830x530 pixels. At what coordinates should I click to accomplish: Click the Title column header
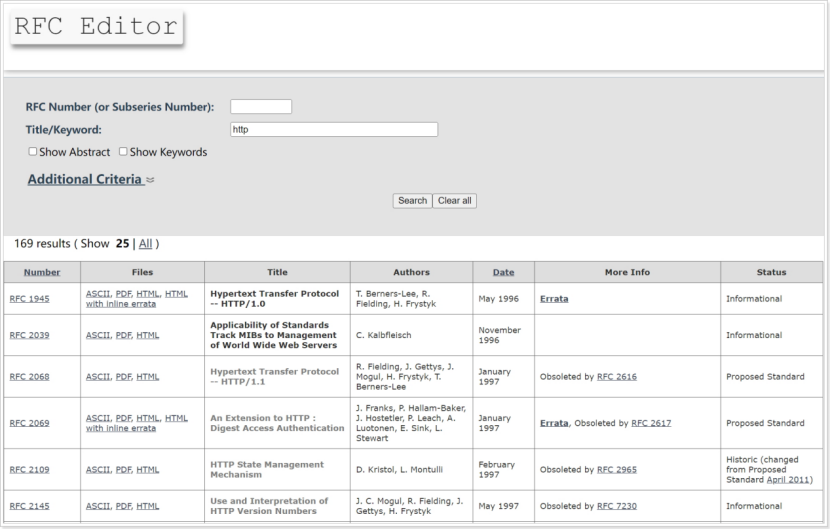point(277,272)
